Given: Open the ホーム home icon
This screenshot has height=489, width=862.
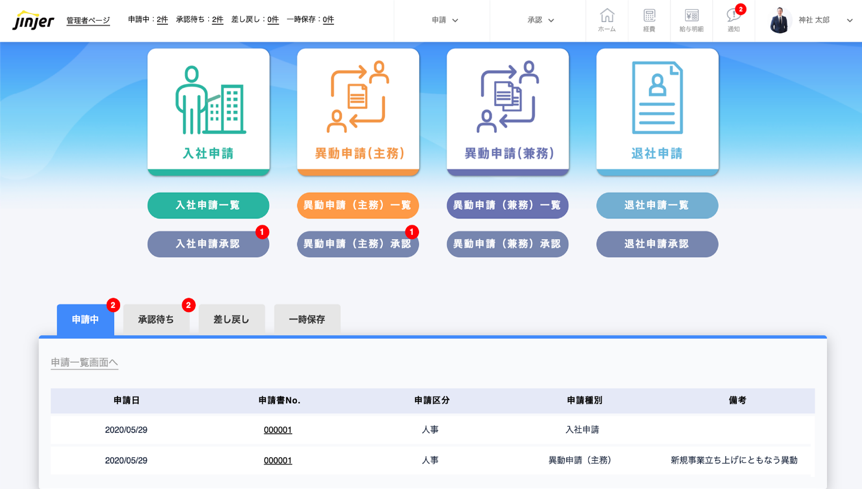Looking at the screenshot, I should (607, 20).
